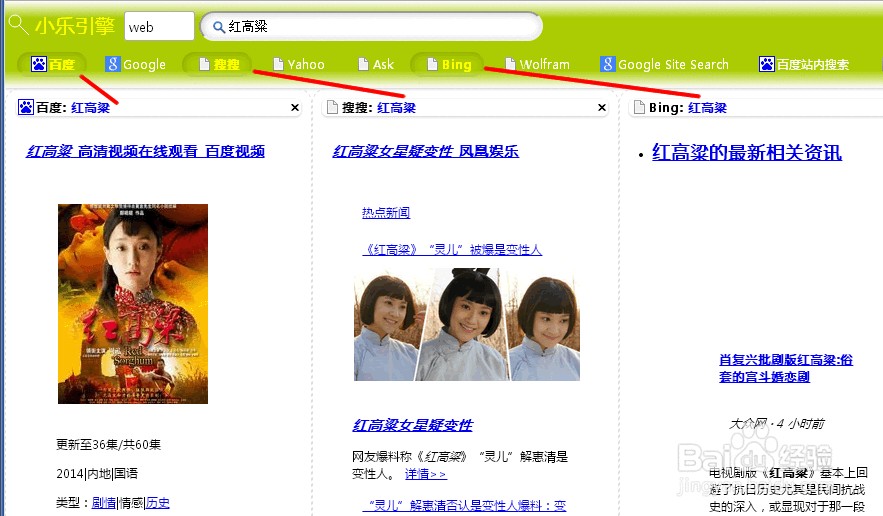Select the Google search engine tab
Screen dimensions: 883x516
pyautogui.click(x=135, y=64)
